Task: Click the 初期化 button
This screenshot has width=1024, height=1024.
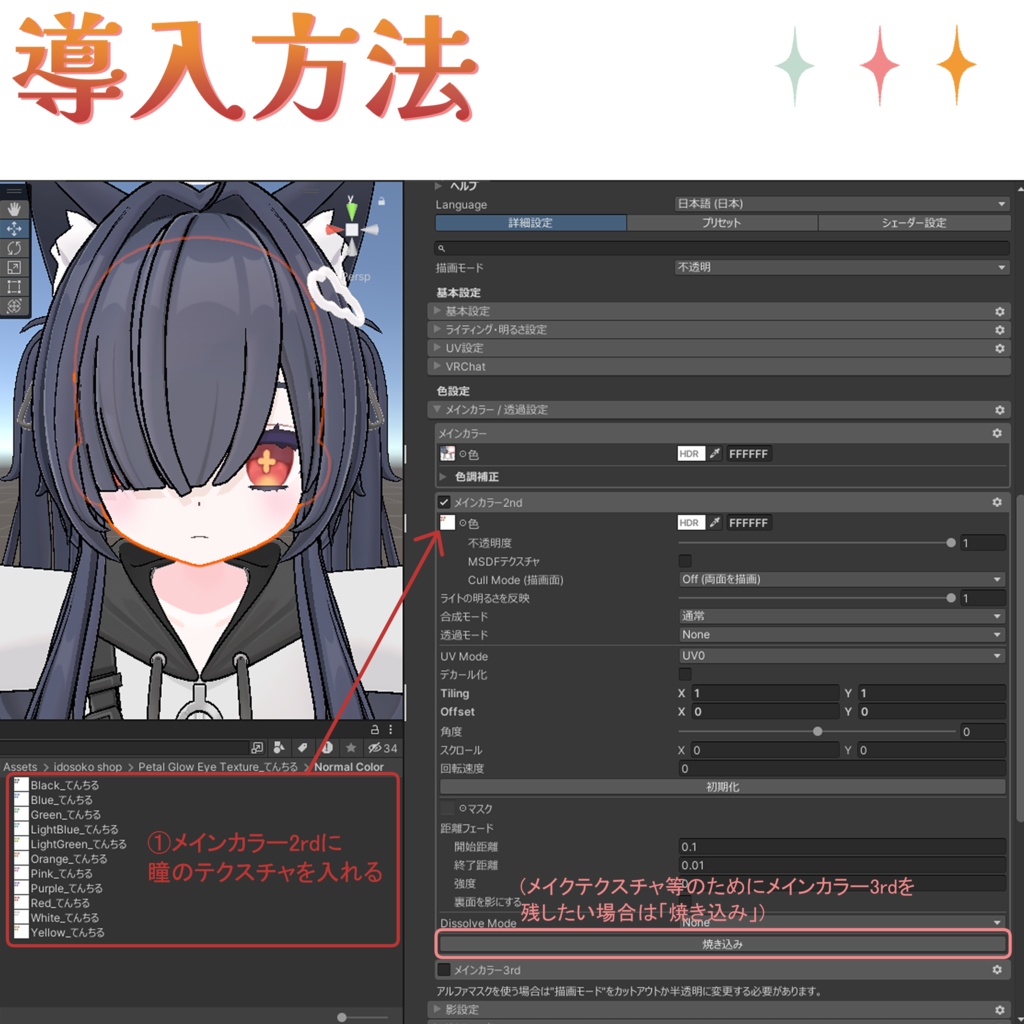Action: 722,787
